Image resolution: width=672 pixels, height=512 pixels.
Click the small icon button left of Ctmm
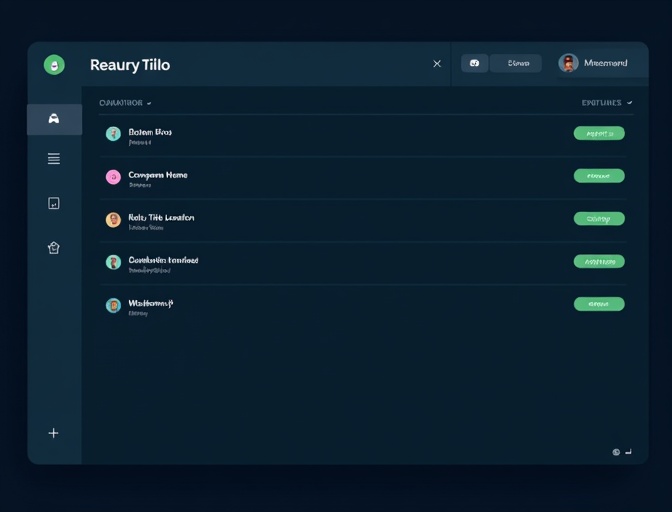[474, 63]
